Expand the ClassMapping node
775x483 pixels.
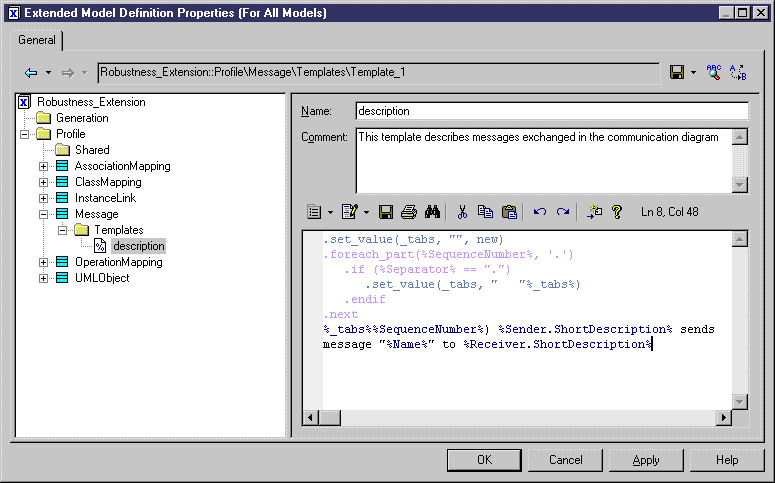43,182
